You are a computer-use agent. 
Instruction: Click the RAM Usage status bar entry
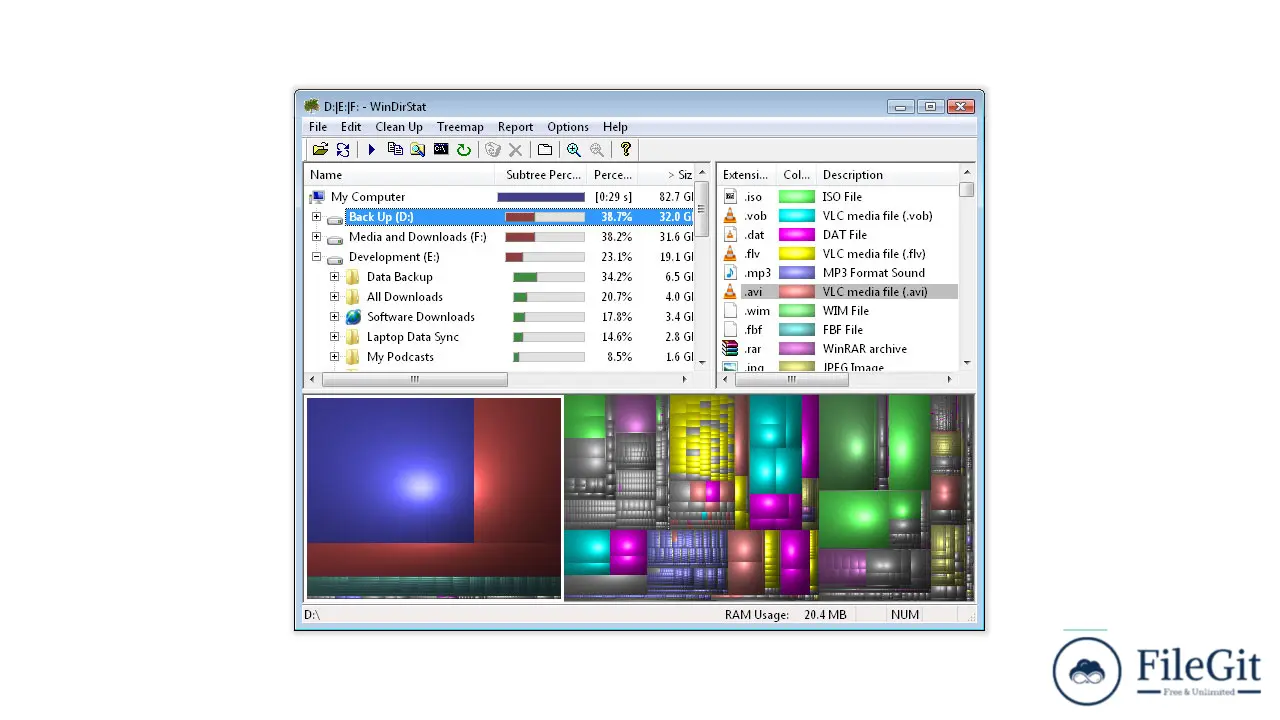[785, 614]
